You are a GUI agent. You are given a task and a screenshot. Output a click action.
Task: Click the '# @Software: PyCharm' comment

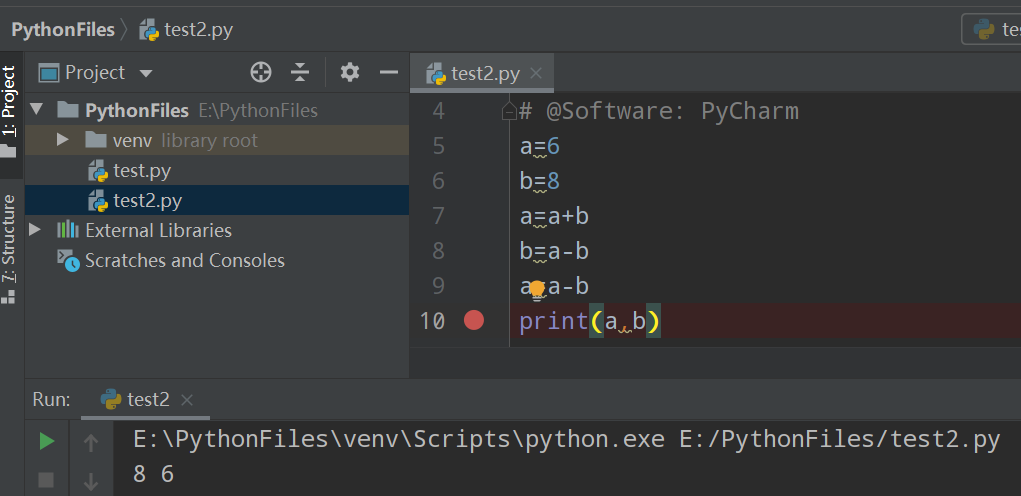click(x=659, y=111)
